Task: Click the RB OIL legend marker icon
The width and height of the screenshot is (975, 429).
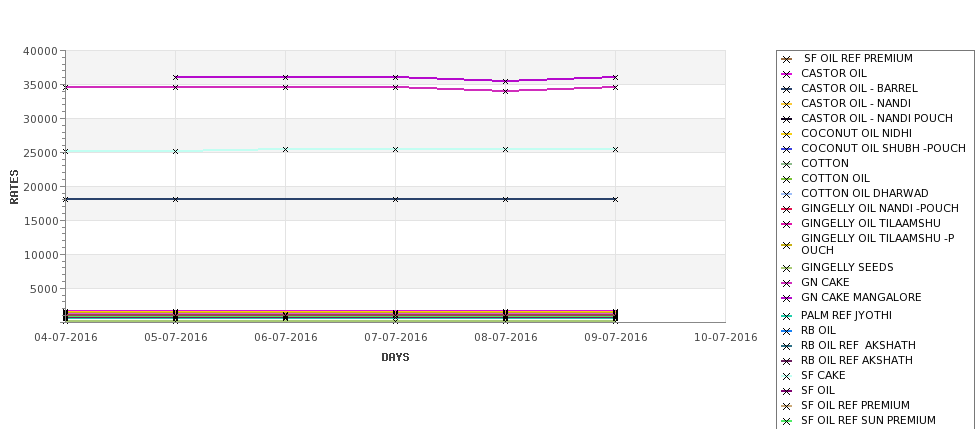Action: 787,331
